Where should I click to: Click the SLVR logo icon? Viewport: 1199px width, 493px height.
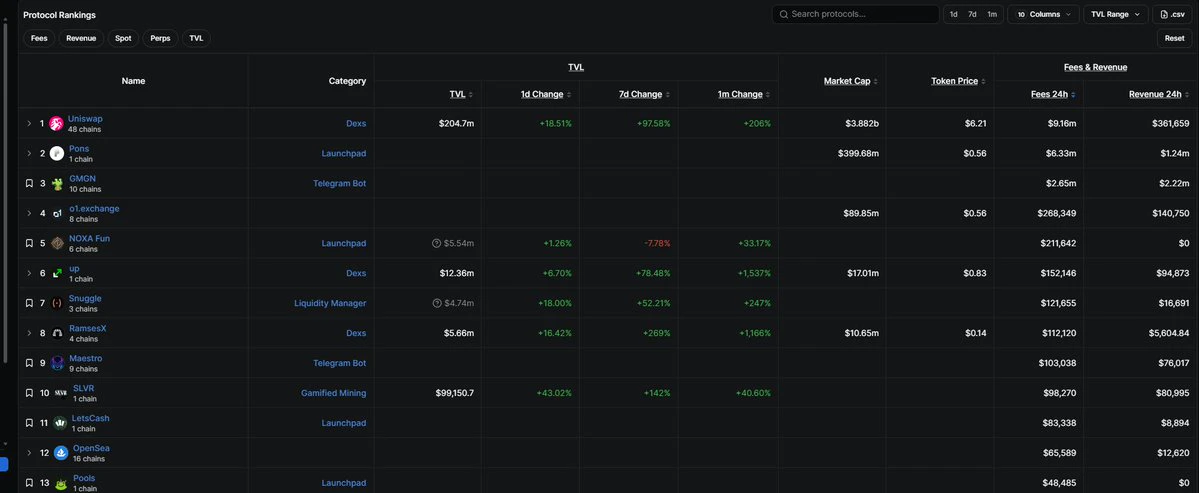pos(61,393)
